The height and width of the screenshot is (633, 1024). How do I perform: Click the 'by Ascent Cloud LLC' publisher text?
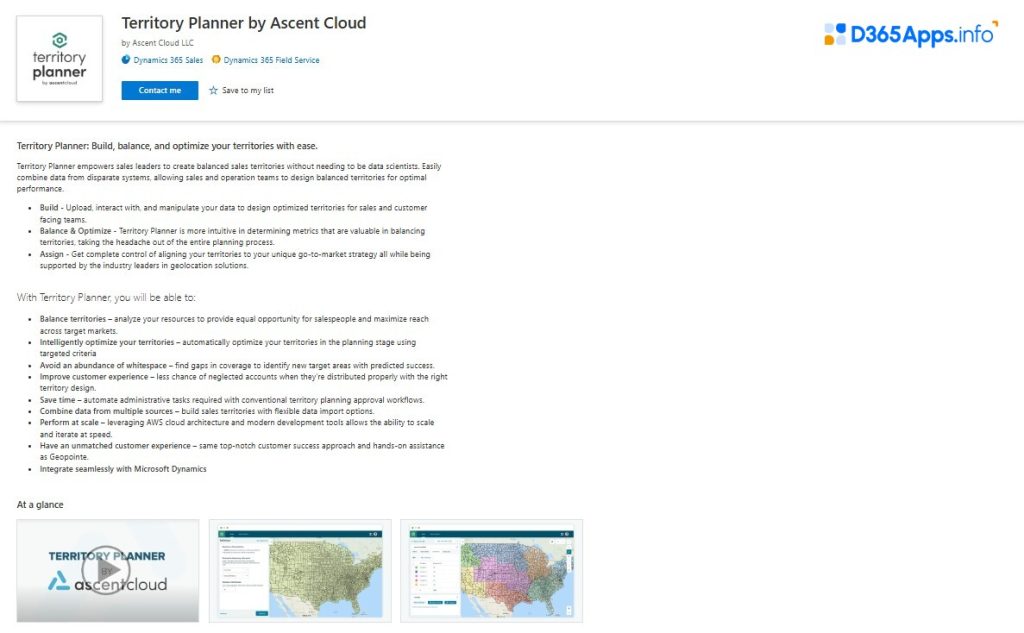click(x=157, y=42)
